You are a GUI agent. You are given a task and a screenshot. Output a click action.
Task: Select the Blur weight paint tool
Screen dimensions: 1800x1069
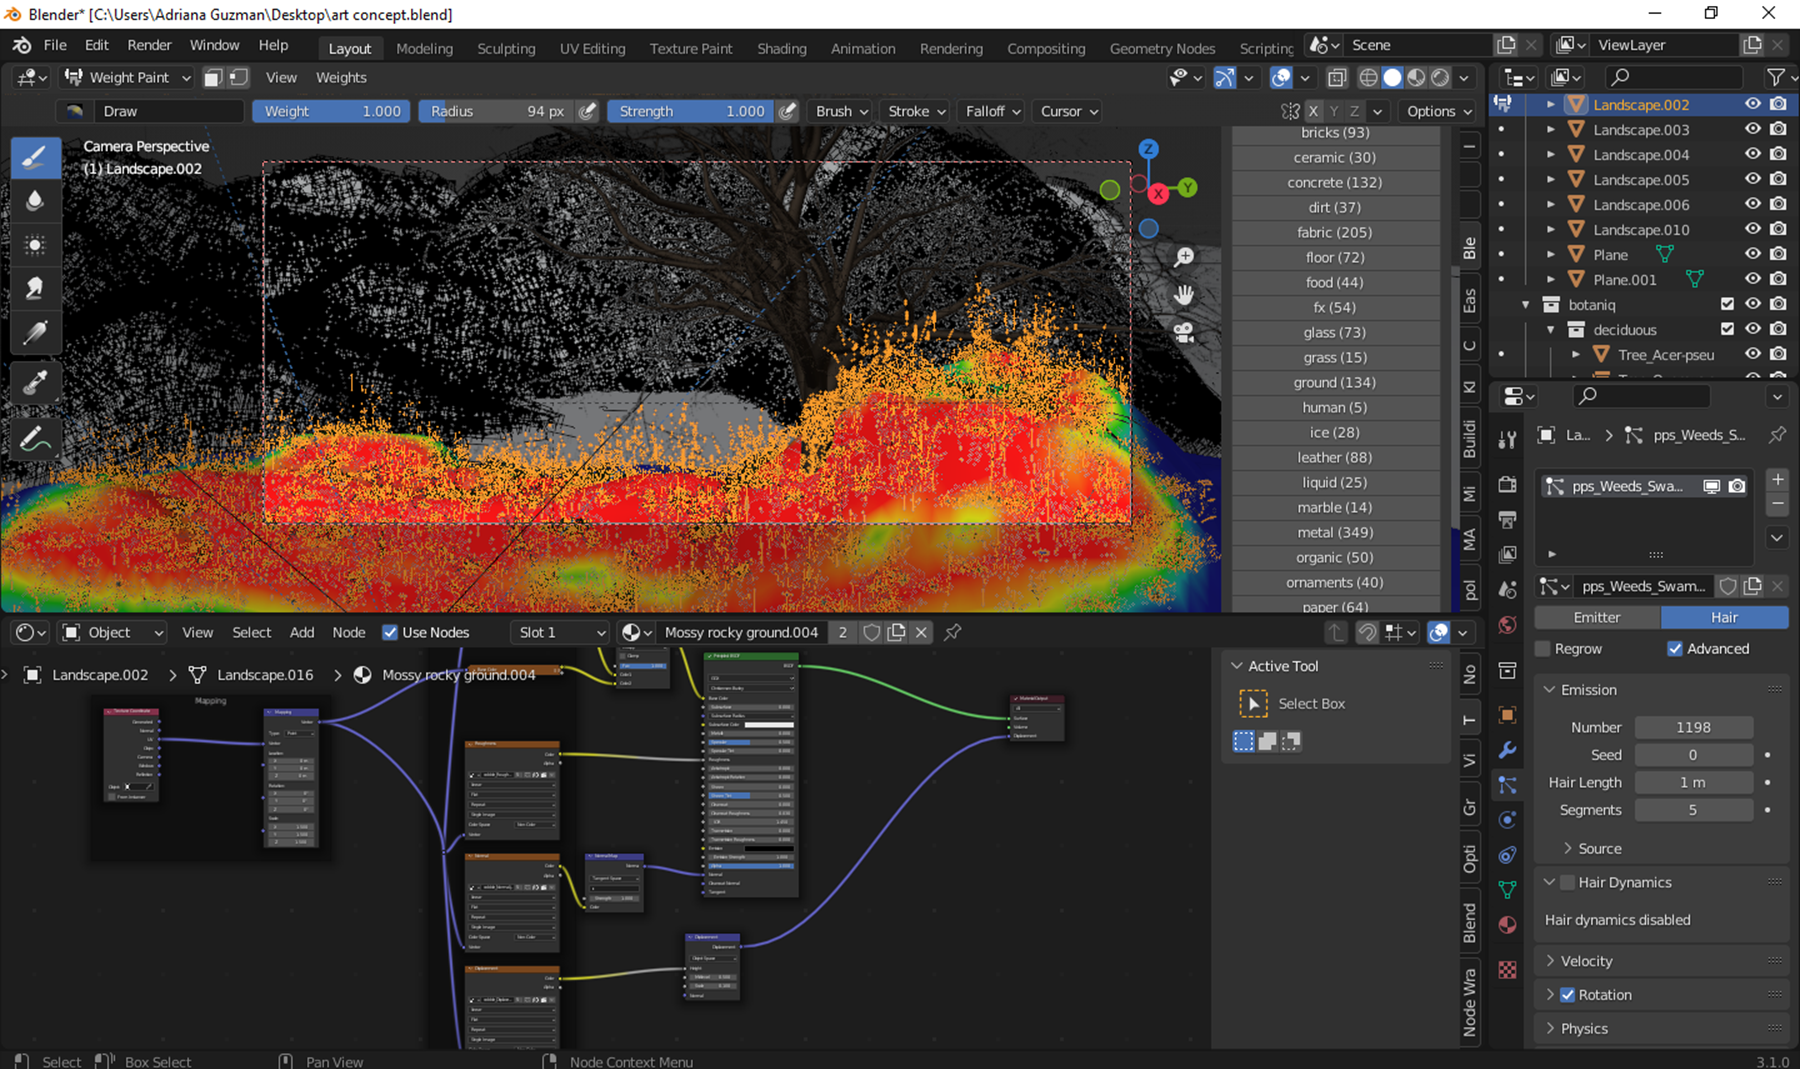pos(35,201)
